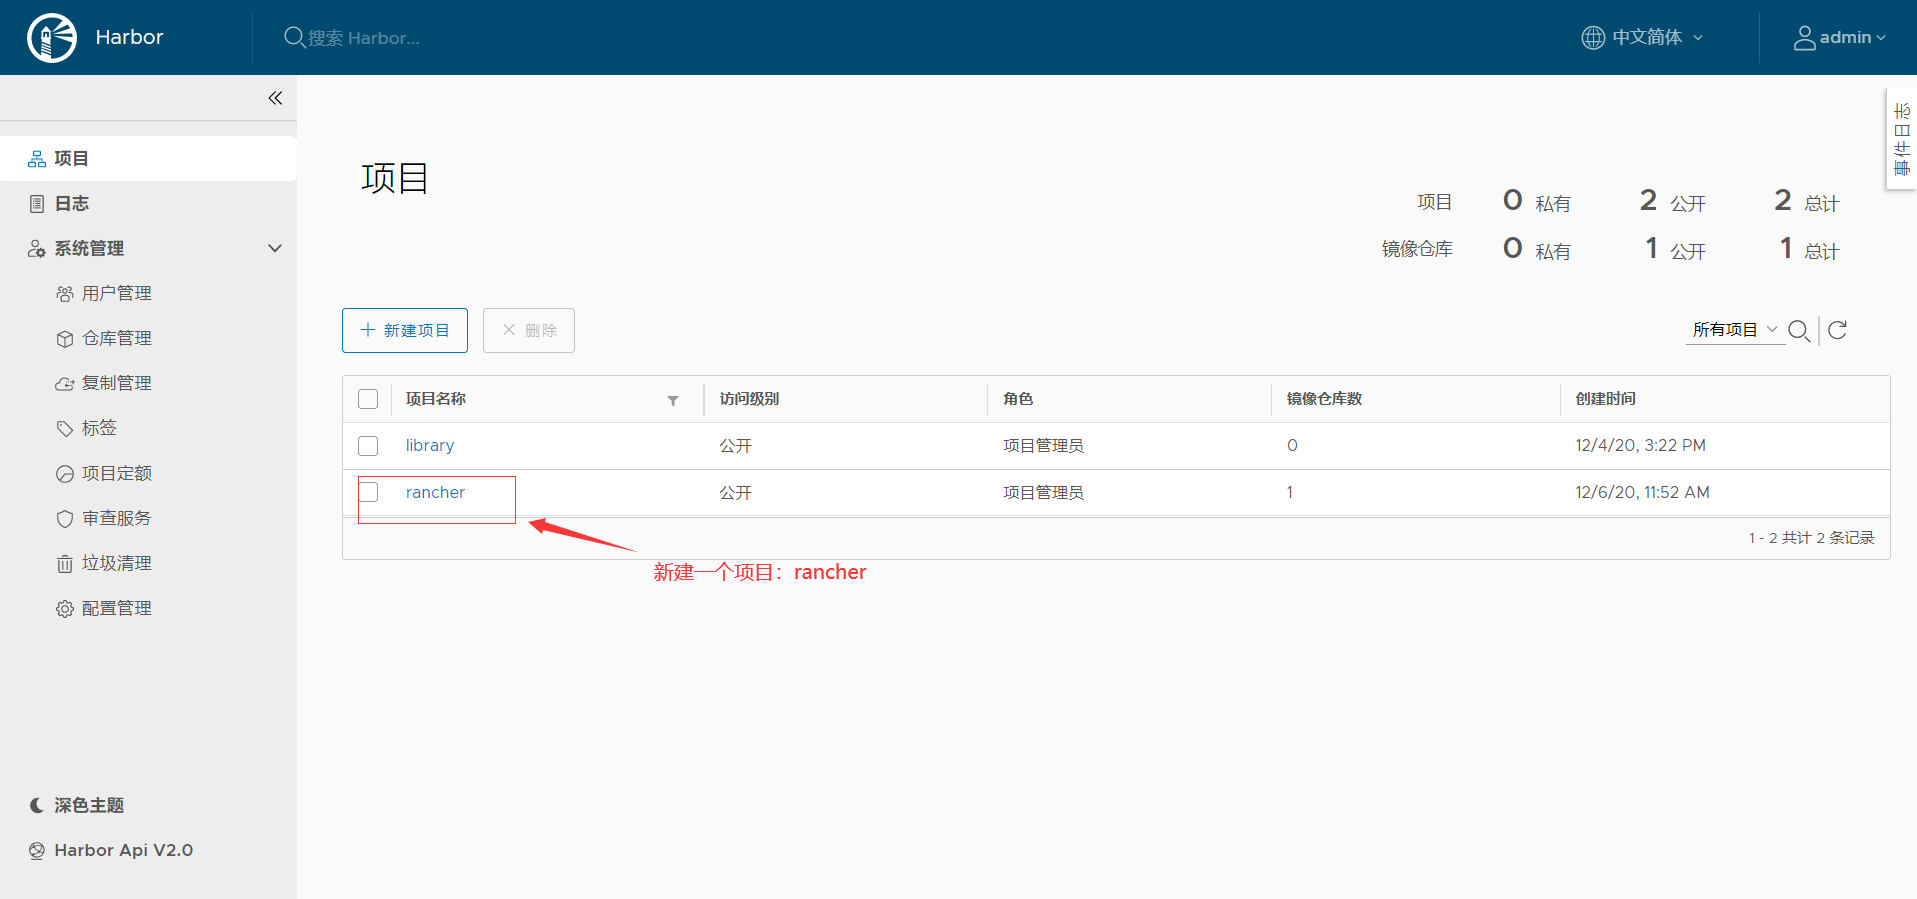Filter by project name funnel icon

coord(673,400)
